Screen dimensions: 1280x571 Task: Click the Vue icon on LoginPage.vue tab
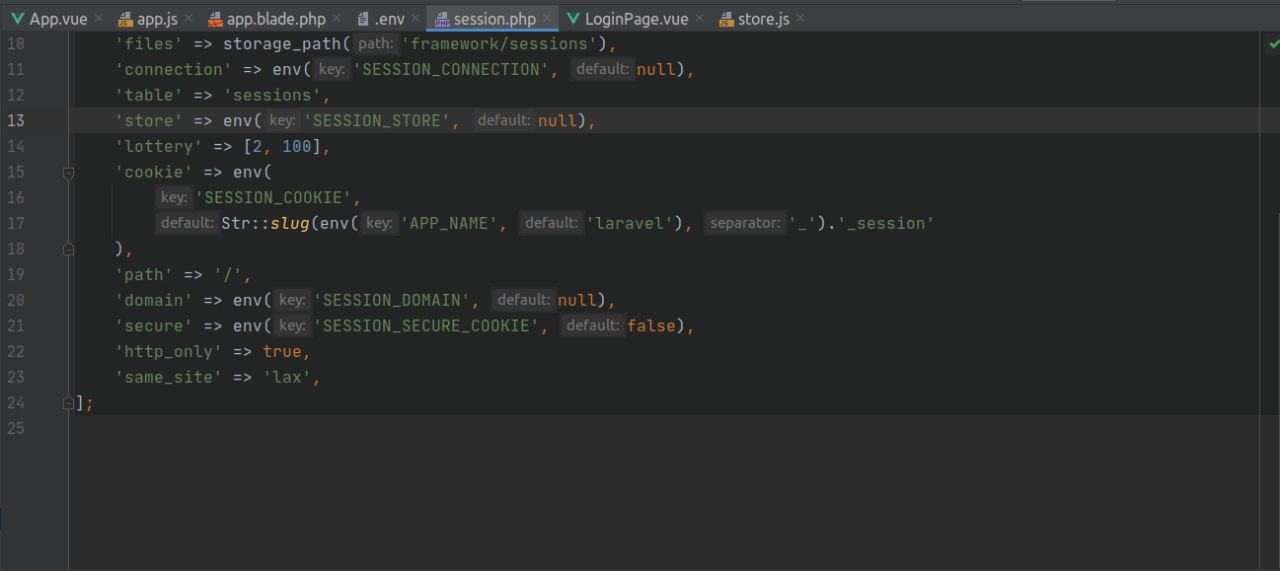coord(573,19)
